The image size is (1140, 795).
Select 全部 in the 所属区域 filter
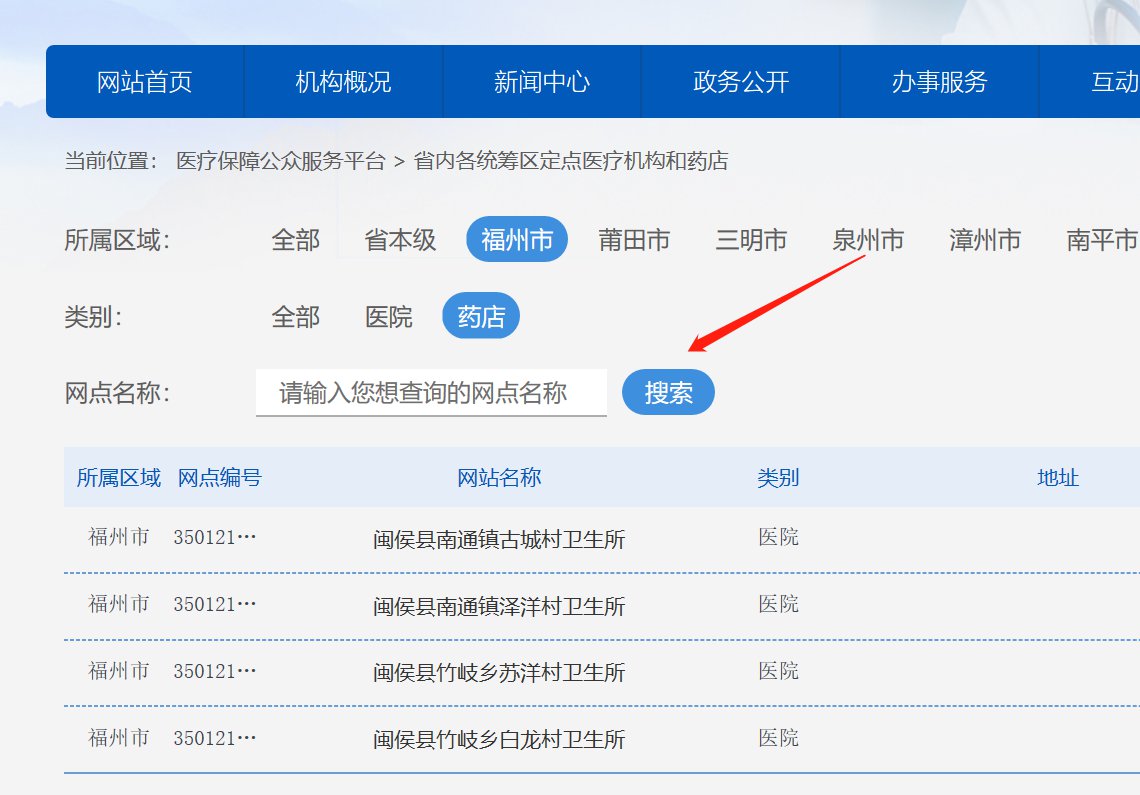(x=295, y=240)
